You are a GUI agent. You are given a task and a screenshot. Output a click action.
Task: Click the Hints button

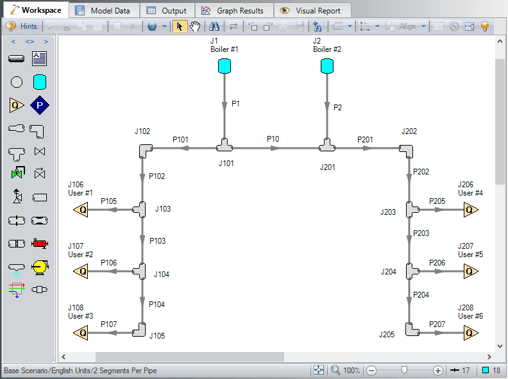coord(22,26)
